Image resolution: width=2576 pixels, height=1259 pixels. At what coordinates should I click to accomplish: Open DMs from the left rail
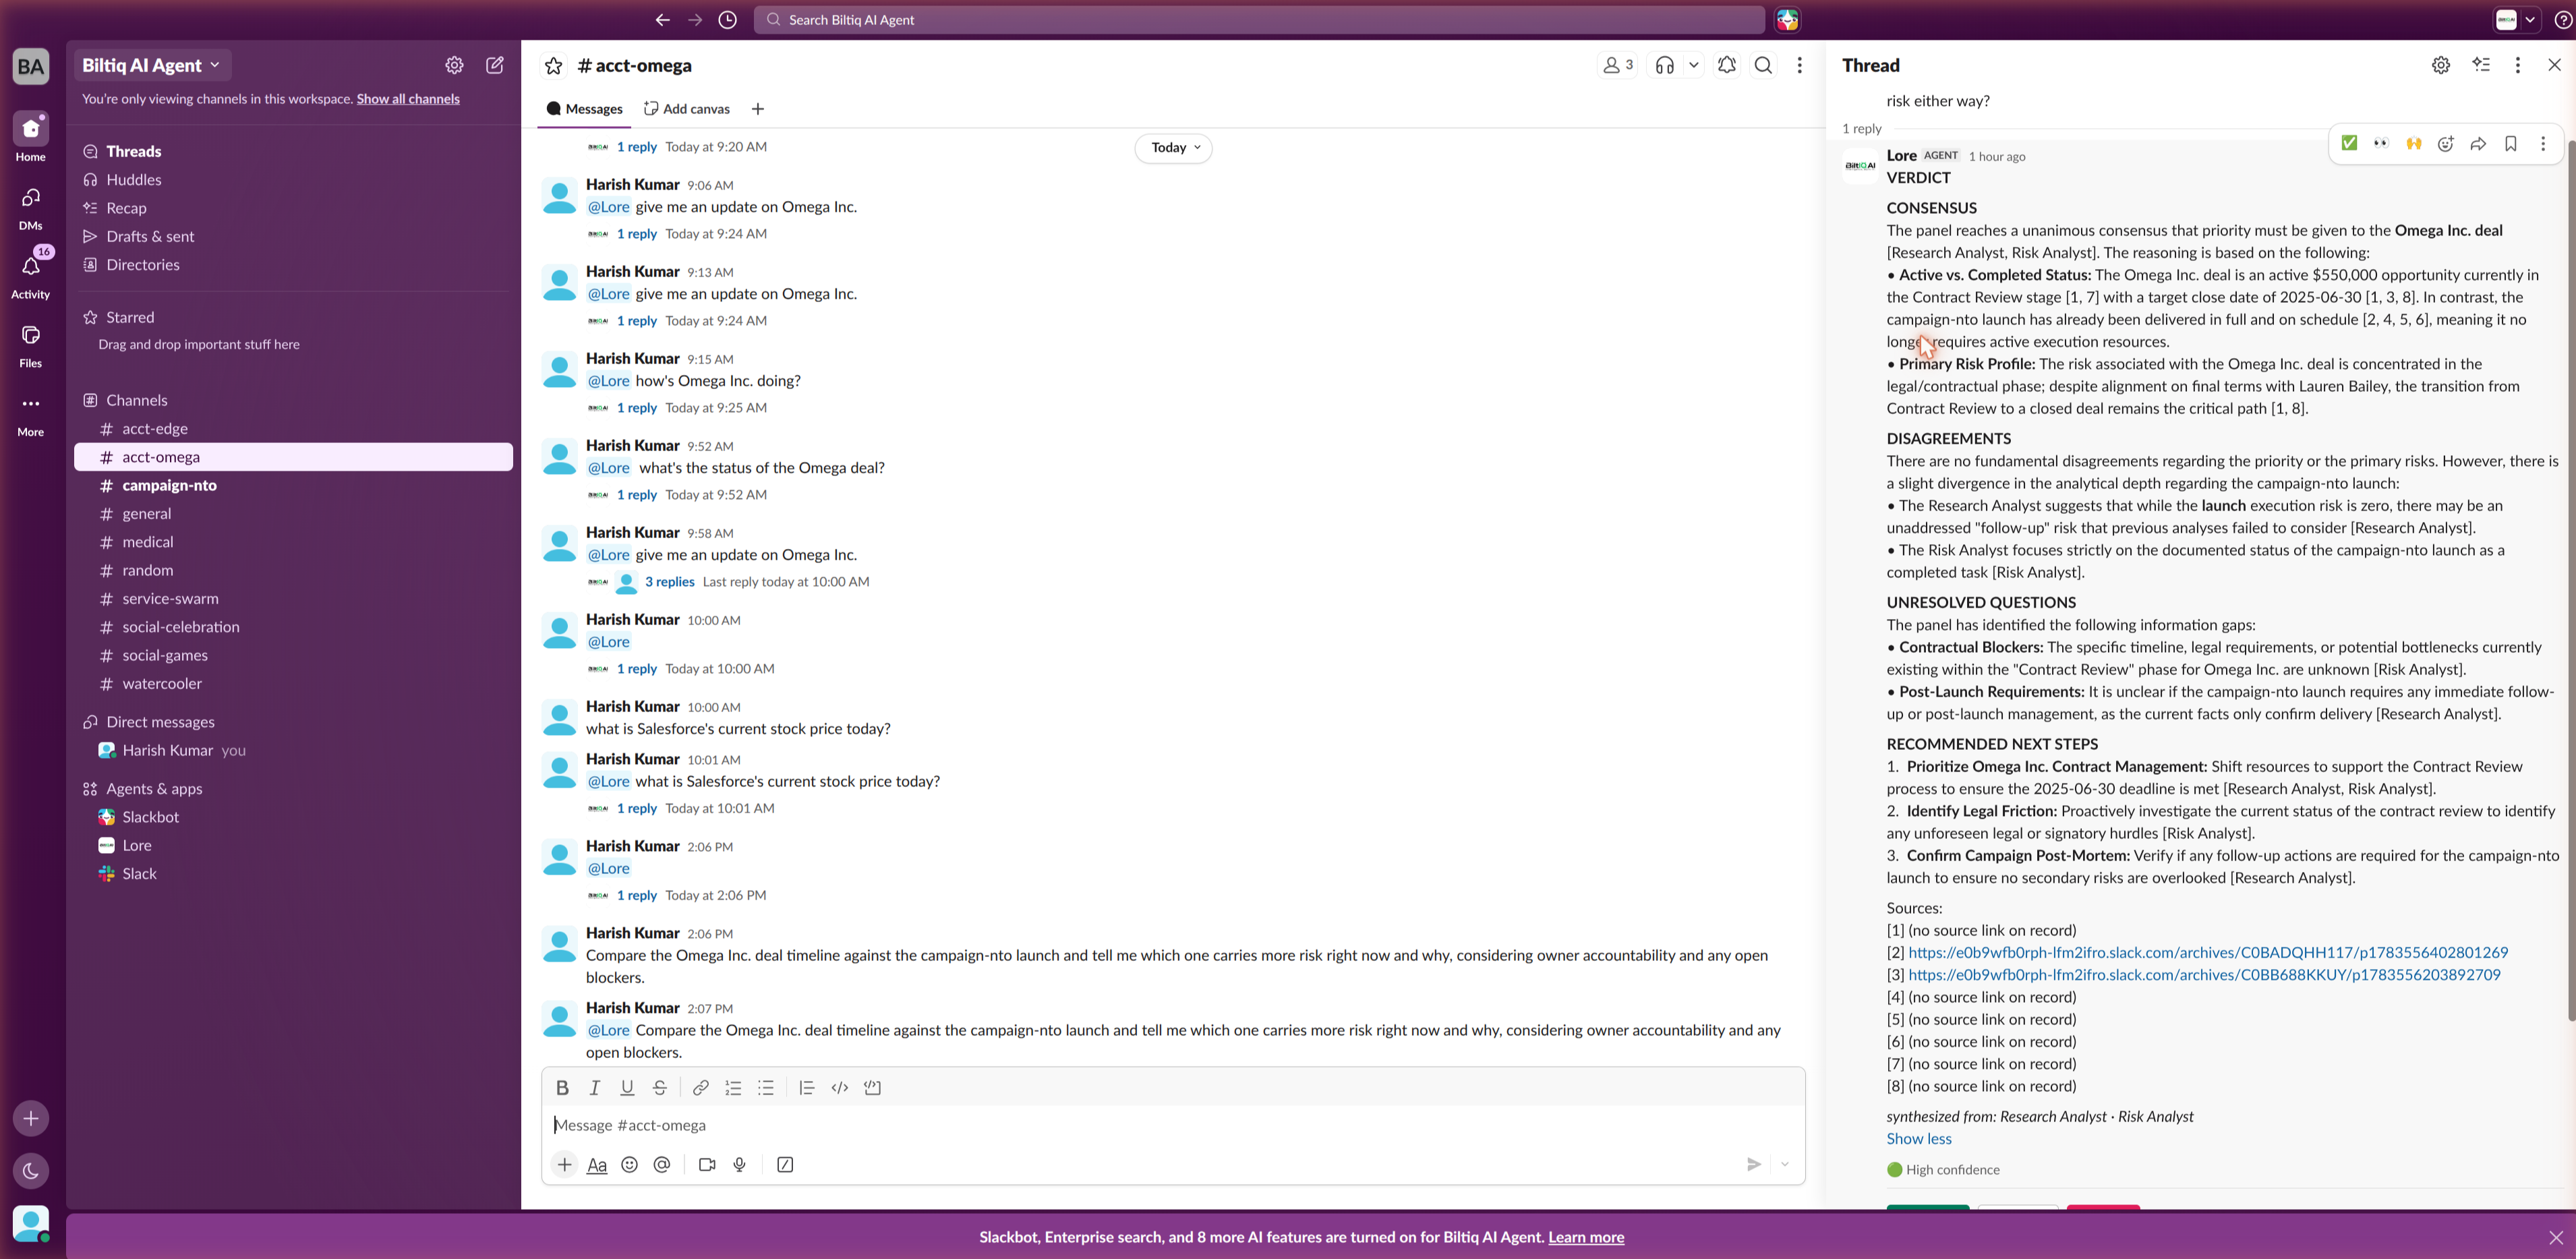point(31,207)
